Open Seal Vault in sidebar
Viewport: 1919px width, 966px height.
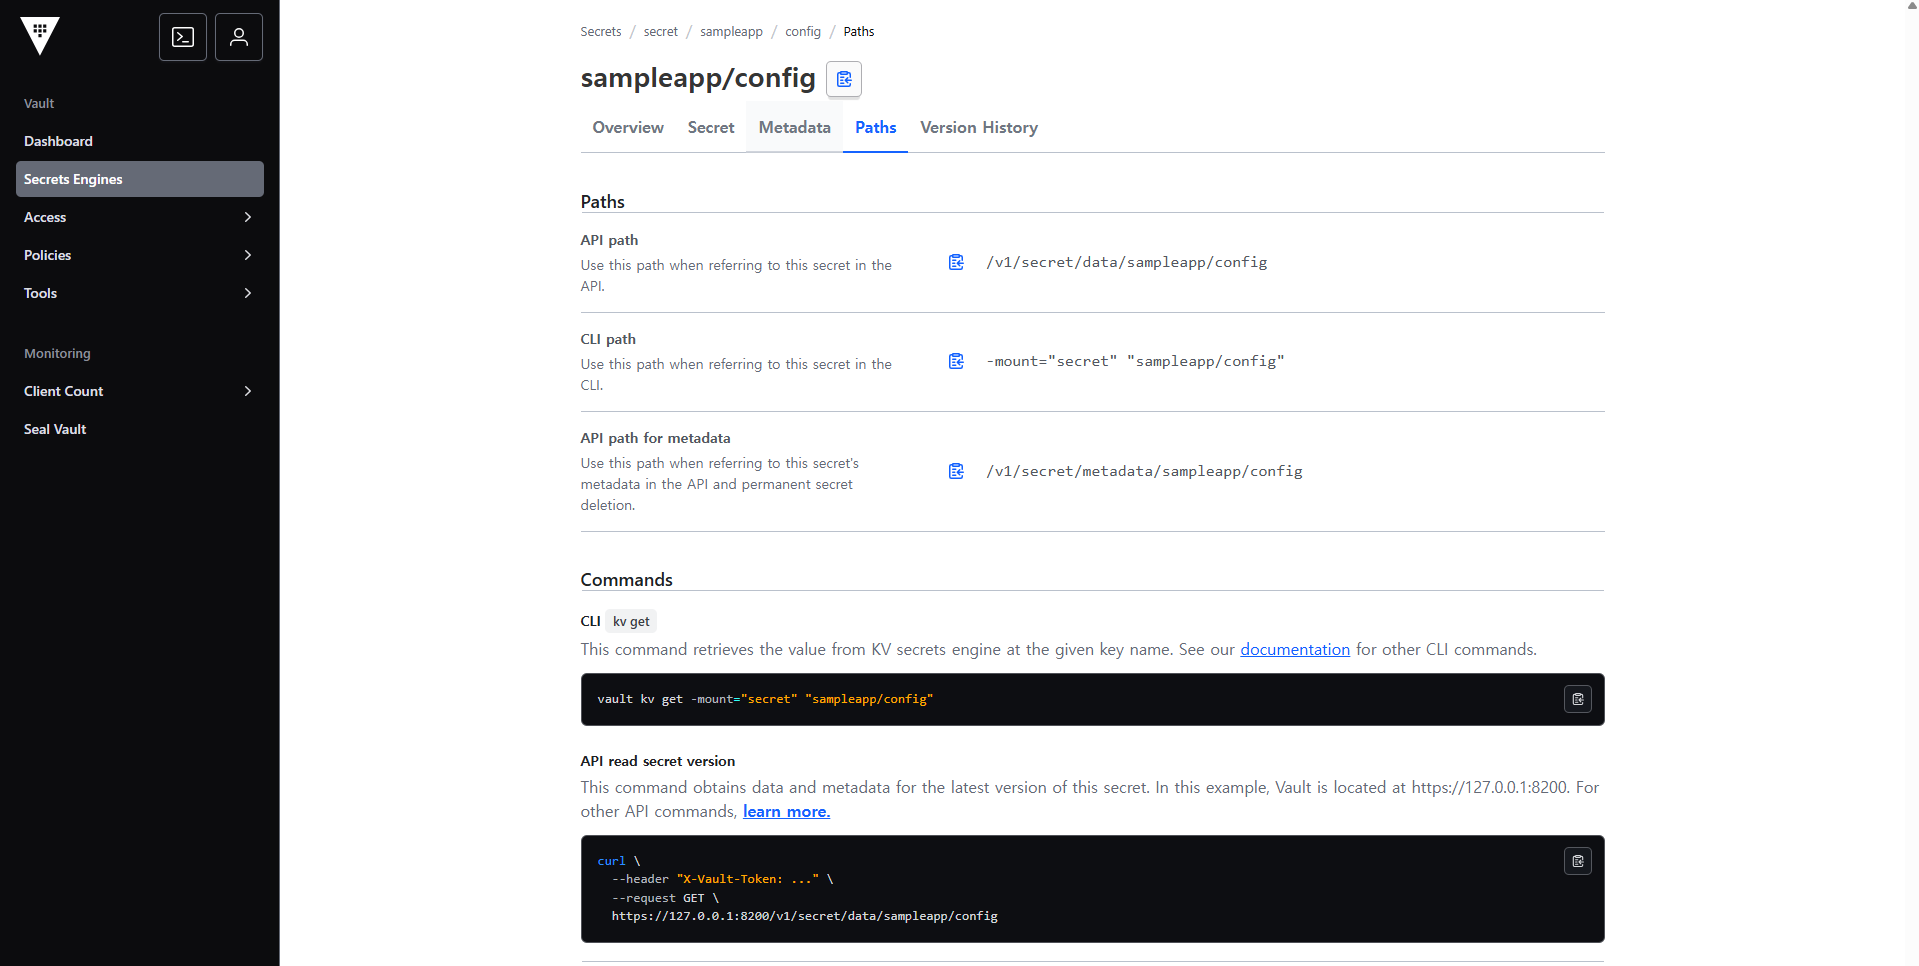55,429
